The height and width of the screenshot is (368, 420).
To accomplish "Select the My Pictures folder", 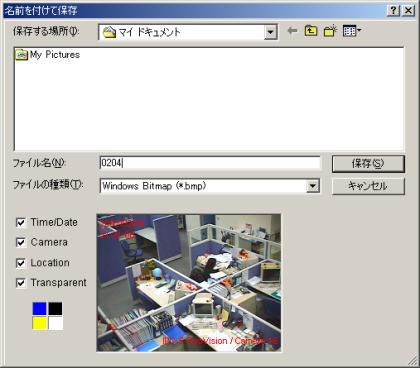I will click(x=48, y=55).
